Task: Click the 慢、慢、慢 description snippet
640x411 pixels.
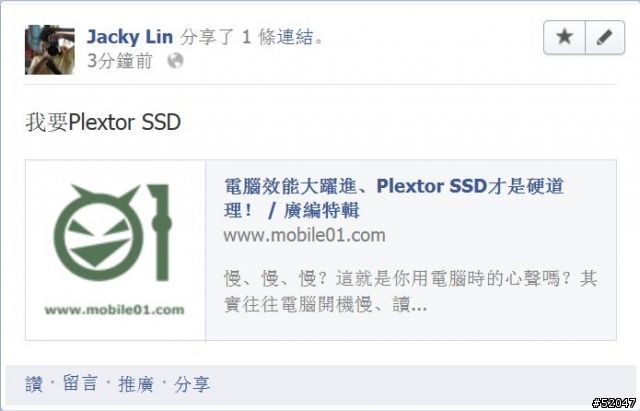Action: (410, 291)
